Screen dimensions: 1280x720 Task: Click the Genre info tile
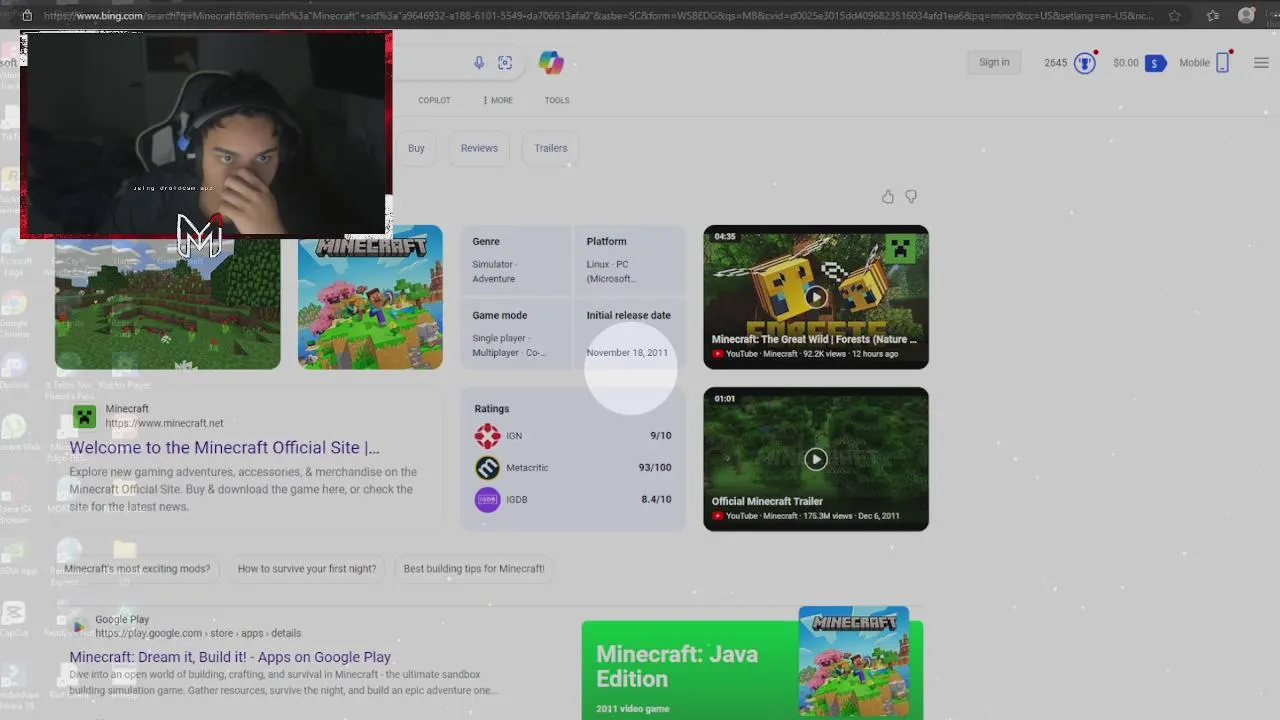point(516,260)
